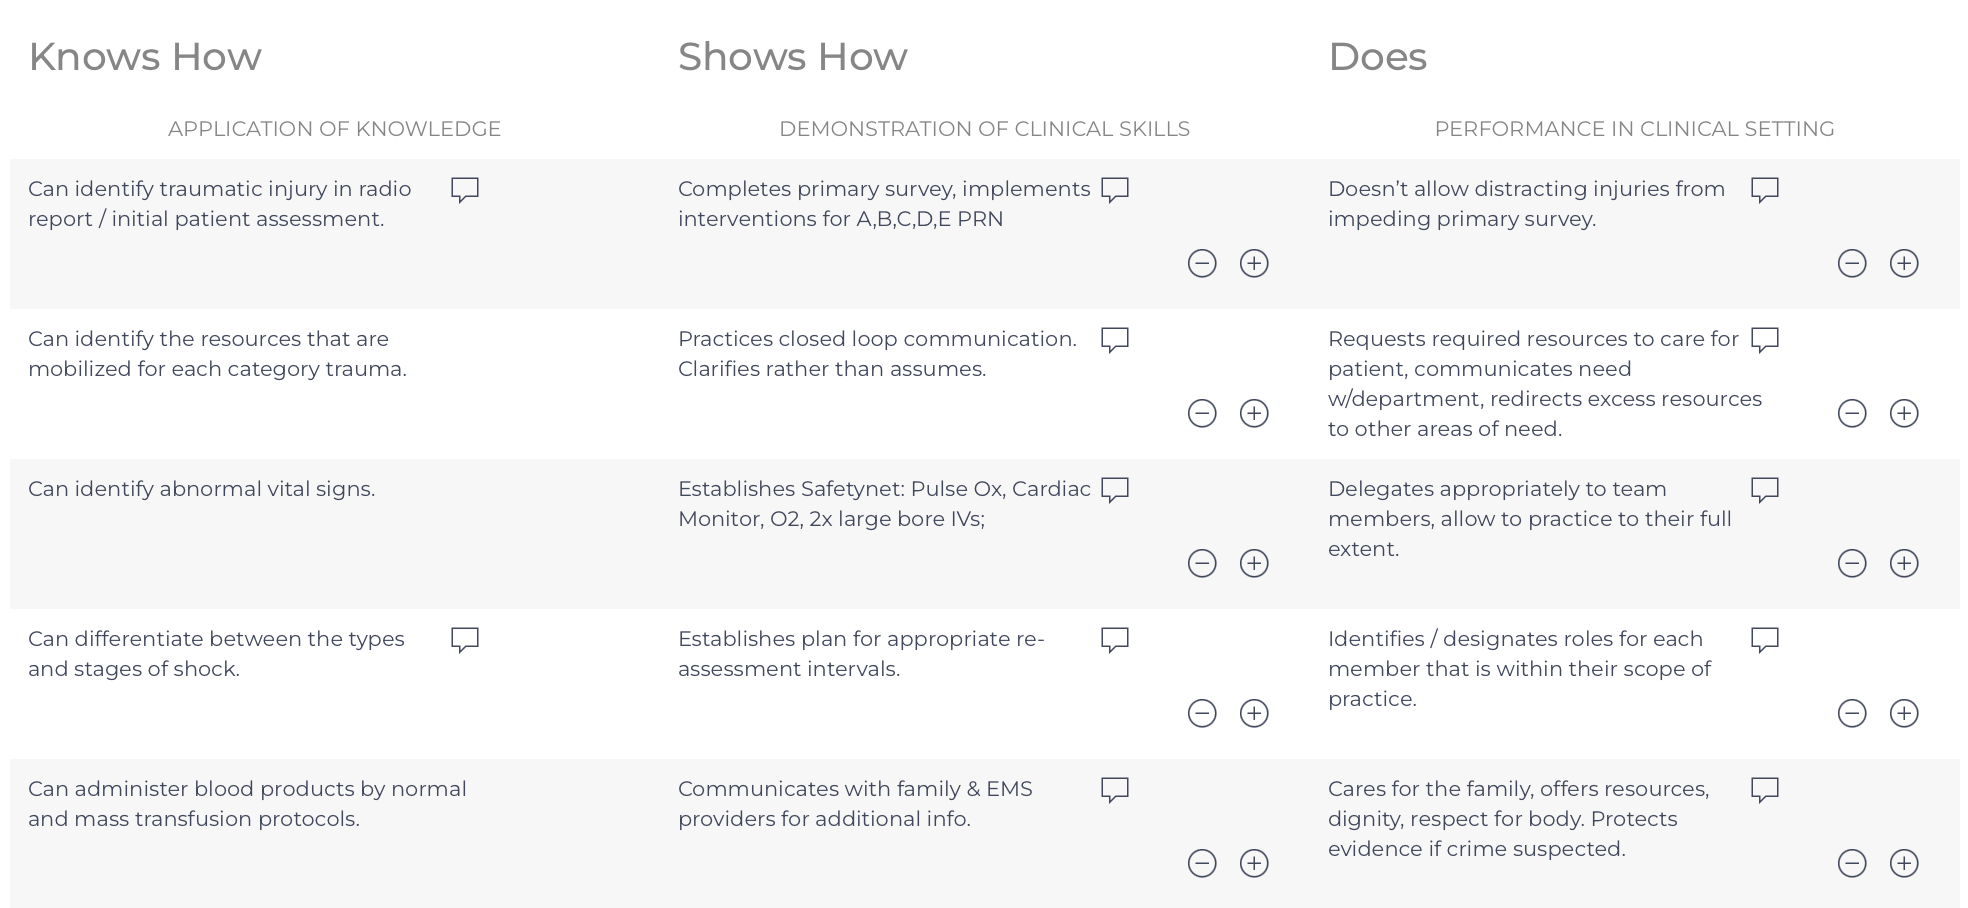Increase rating for 'Establishes plan for appropriate re-assessment'

point(1254,713)
